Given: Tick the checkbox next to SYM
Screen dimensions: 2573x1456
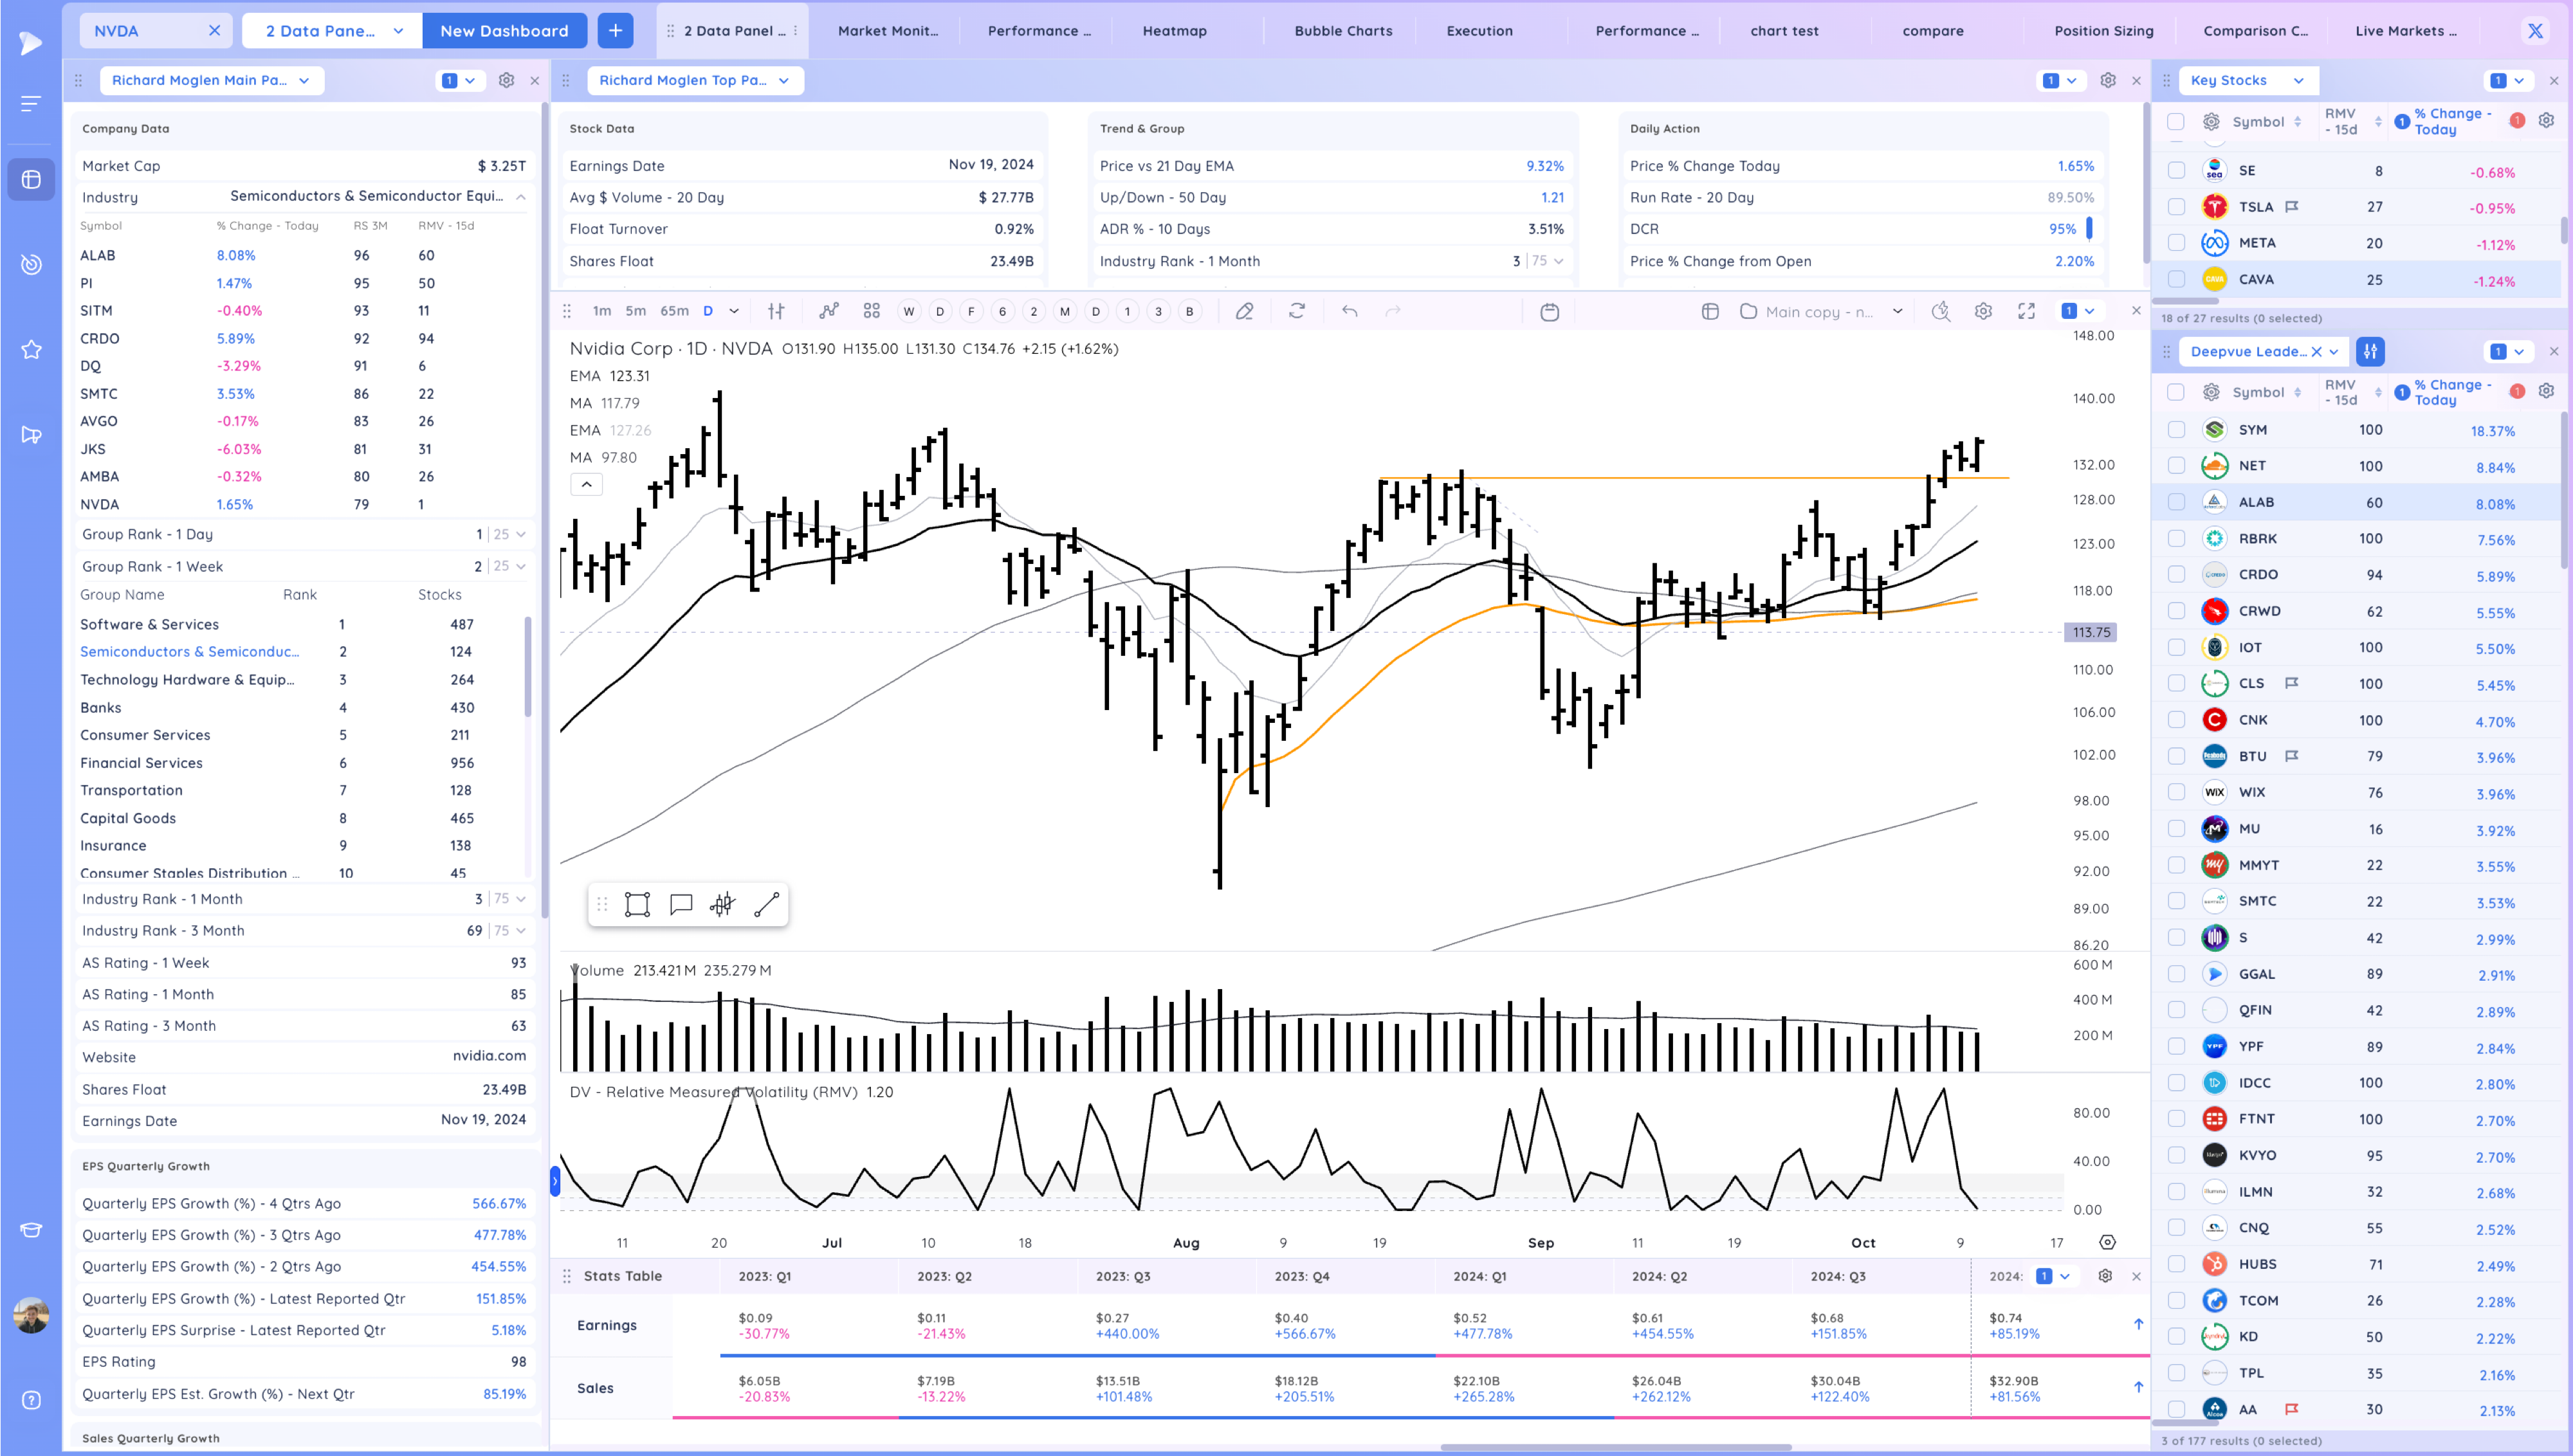Looking at the screenshot, I should [x=2176, y=430].
